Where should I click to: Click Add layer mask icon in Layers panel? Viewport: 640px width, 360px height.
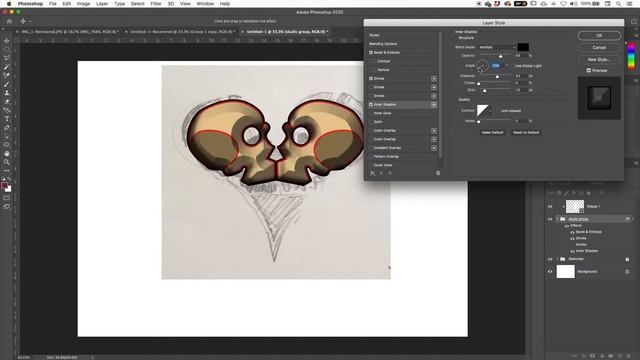(593, 356)
